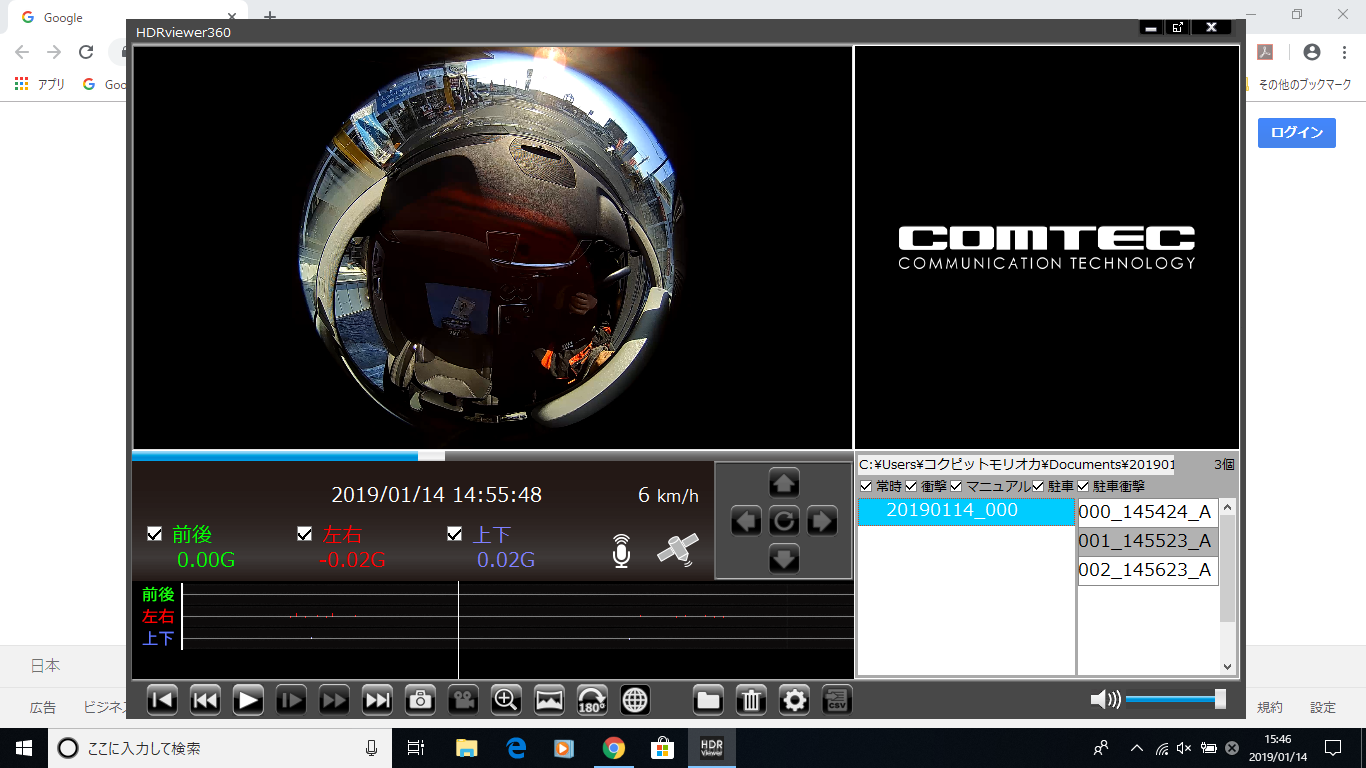The image size is (1366, 768).
Task: Open the folder browse icon
Action: point(708,700)
